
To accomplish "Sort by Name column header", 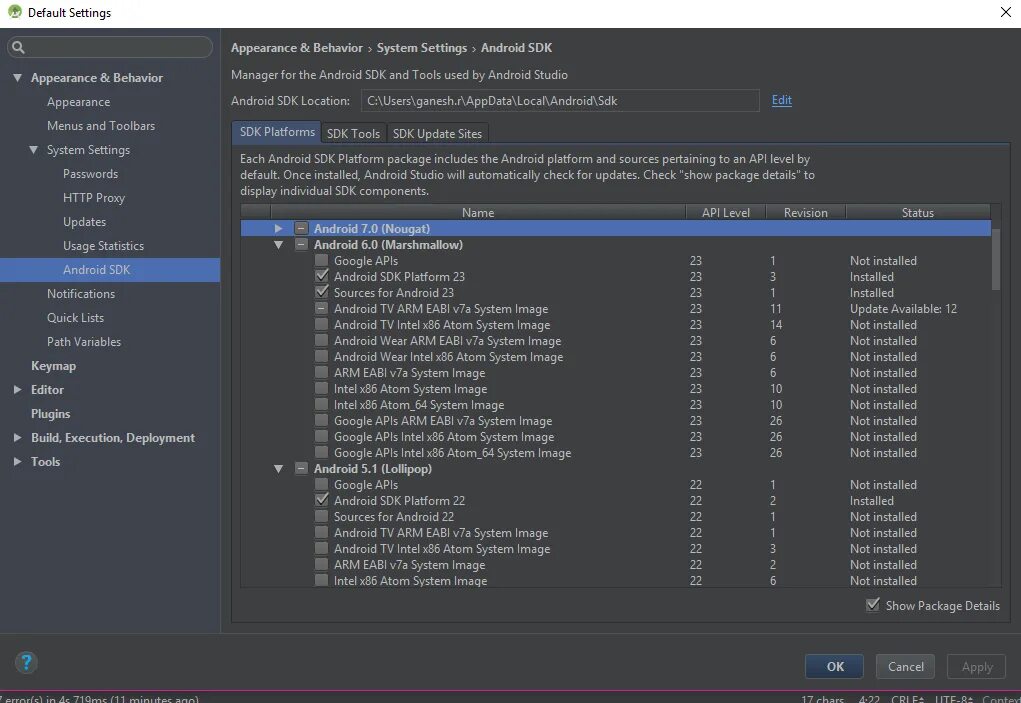I will tap(478, 212).
